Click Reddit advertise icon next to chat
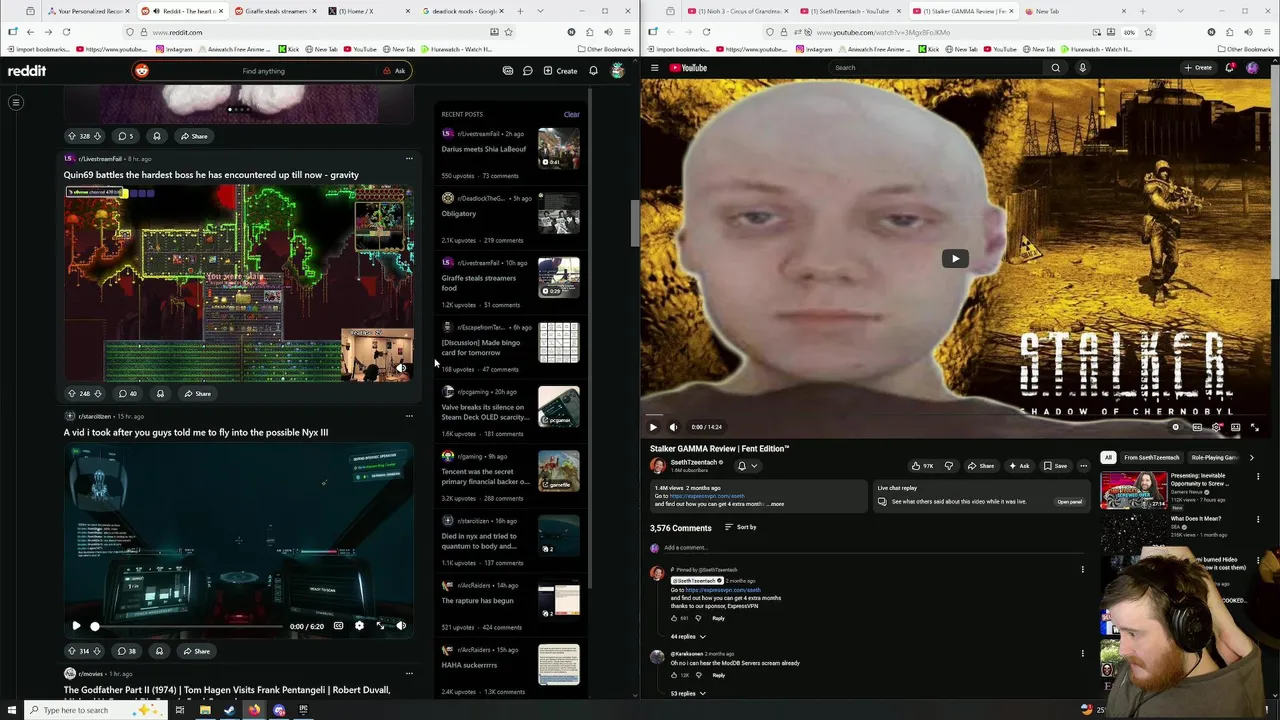The height and width of the screenshot is (720, 1280). click(508, 71)
